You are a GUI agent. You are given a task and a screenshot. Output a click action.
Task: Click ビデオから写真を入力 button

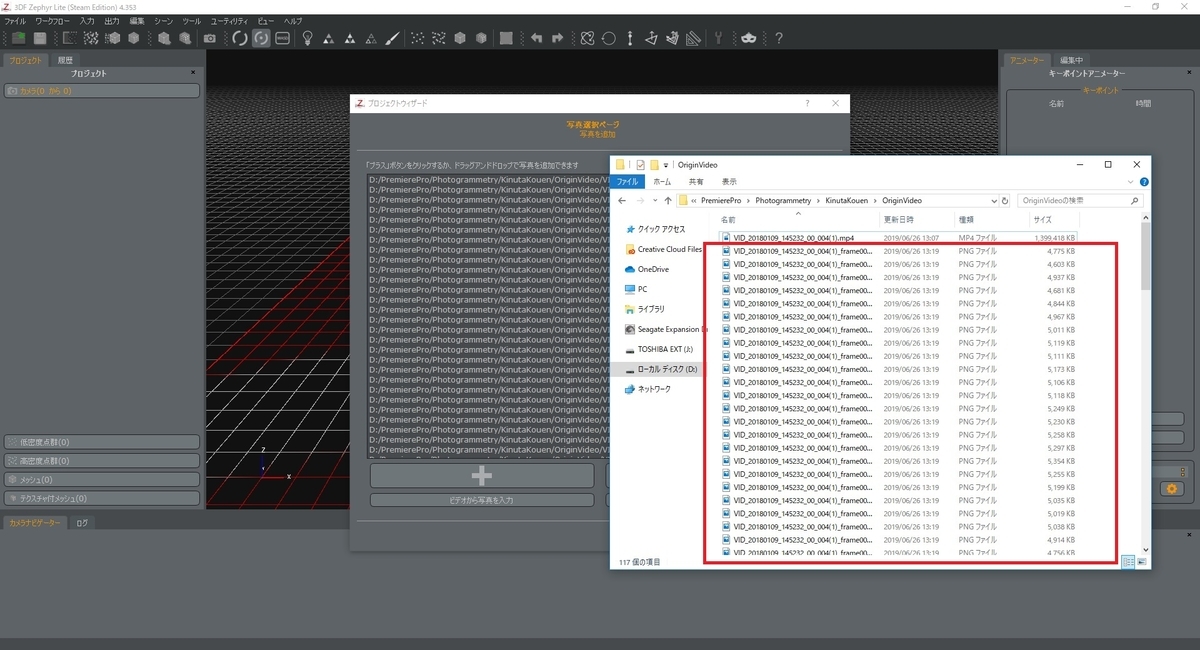[482, 499]
